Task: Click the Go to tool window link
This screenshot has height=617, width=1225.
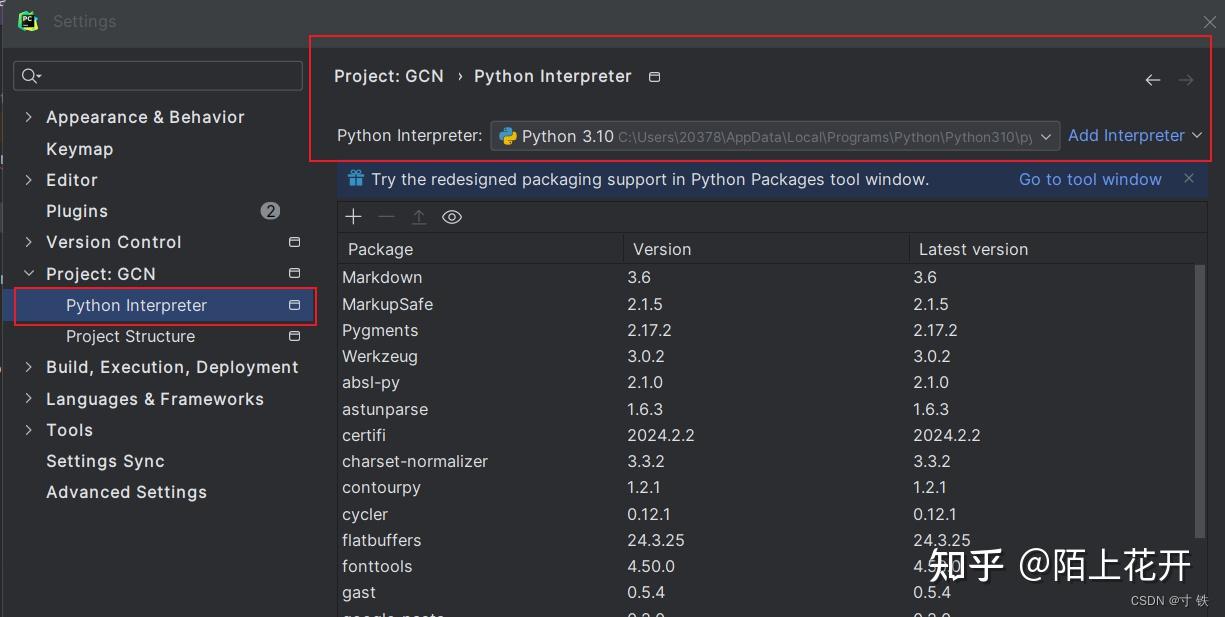Action: (x=1089, y=179)
